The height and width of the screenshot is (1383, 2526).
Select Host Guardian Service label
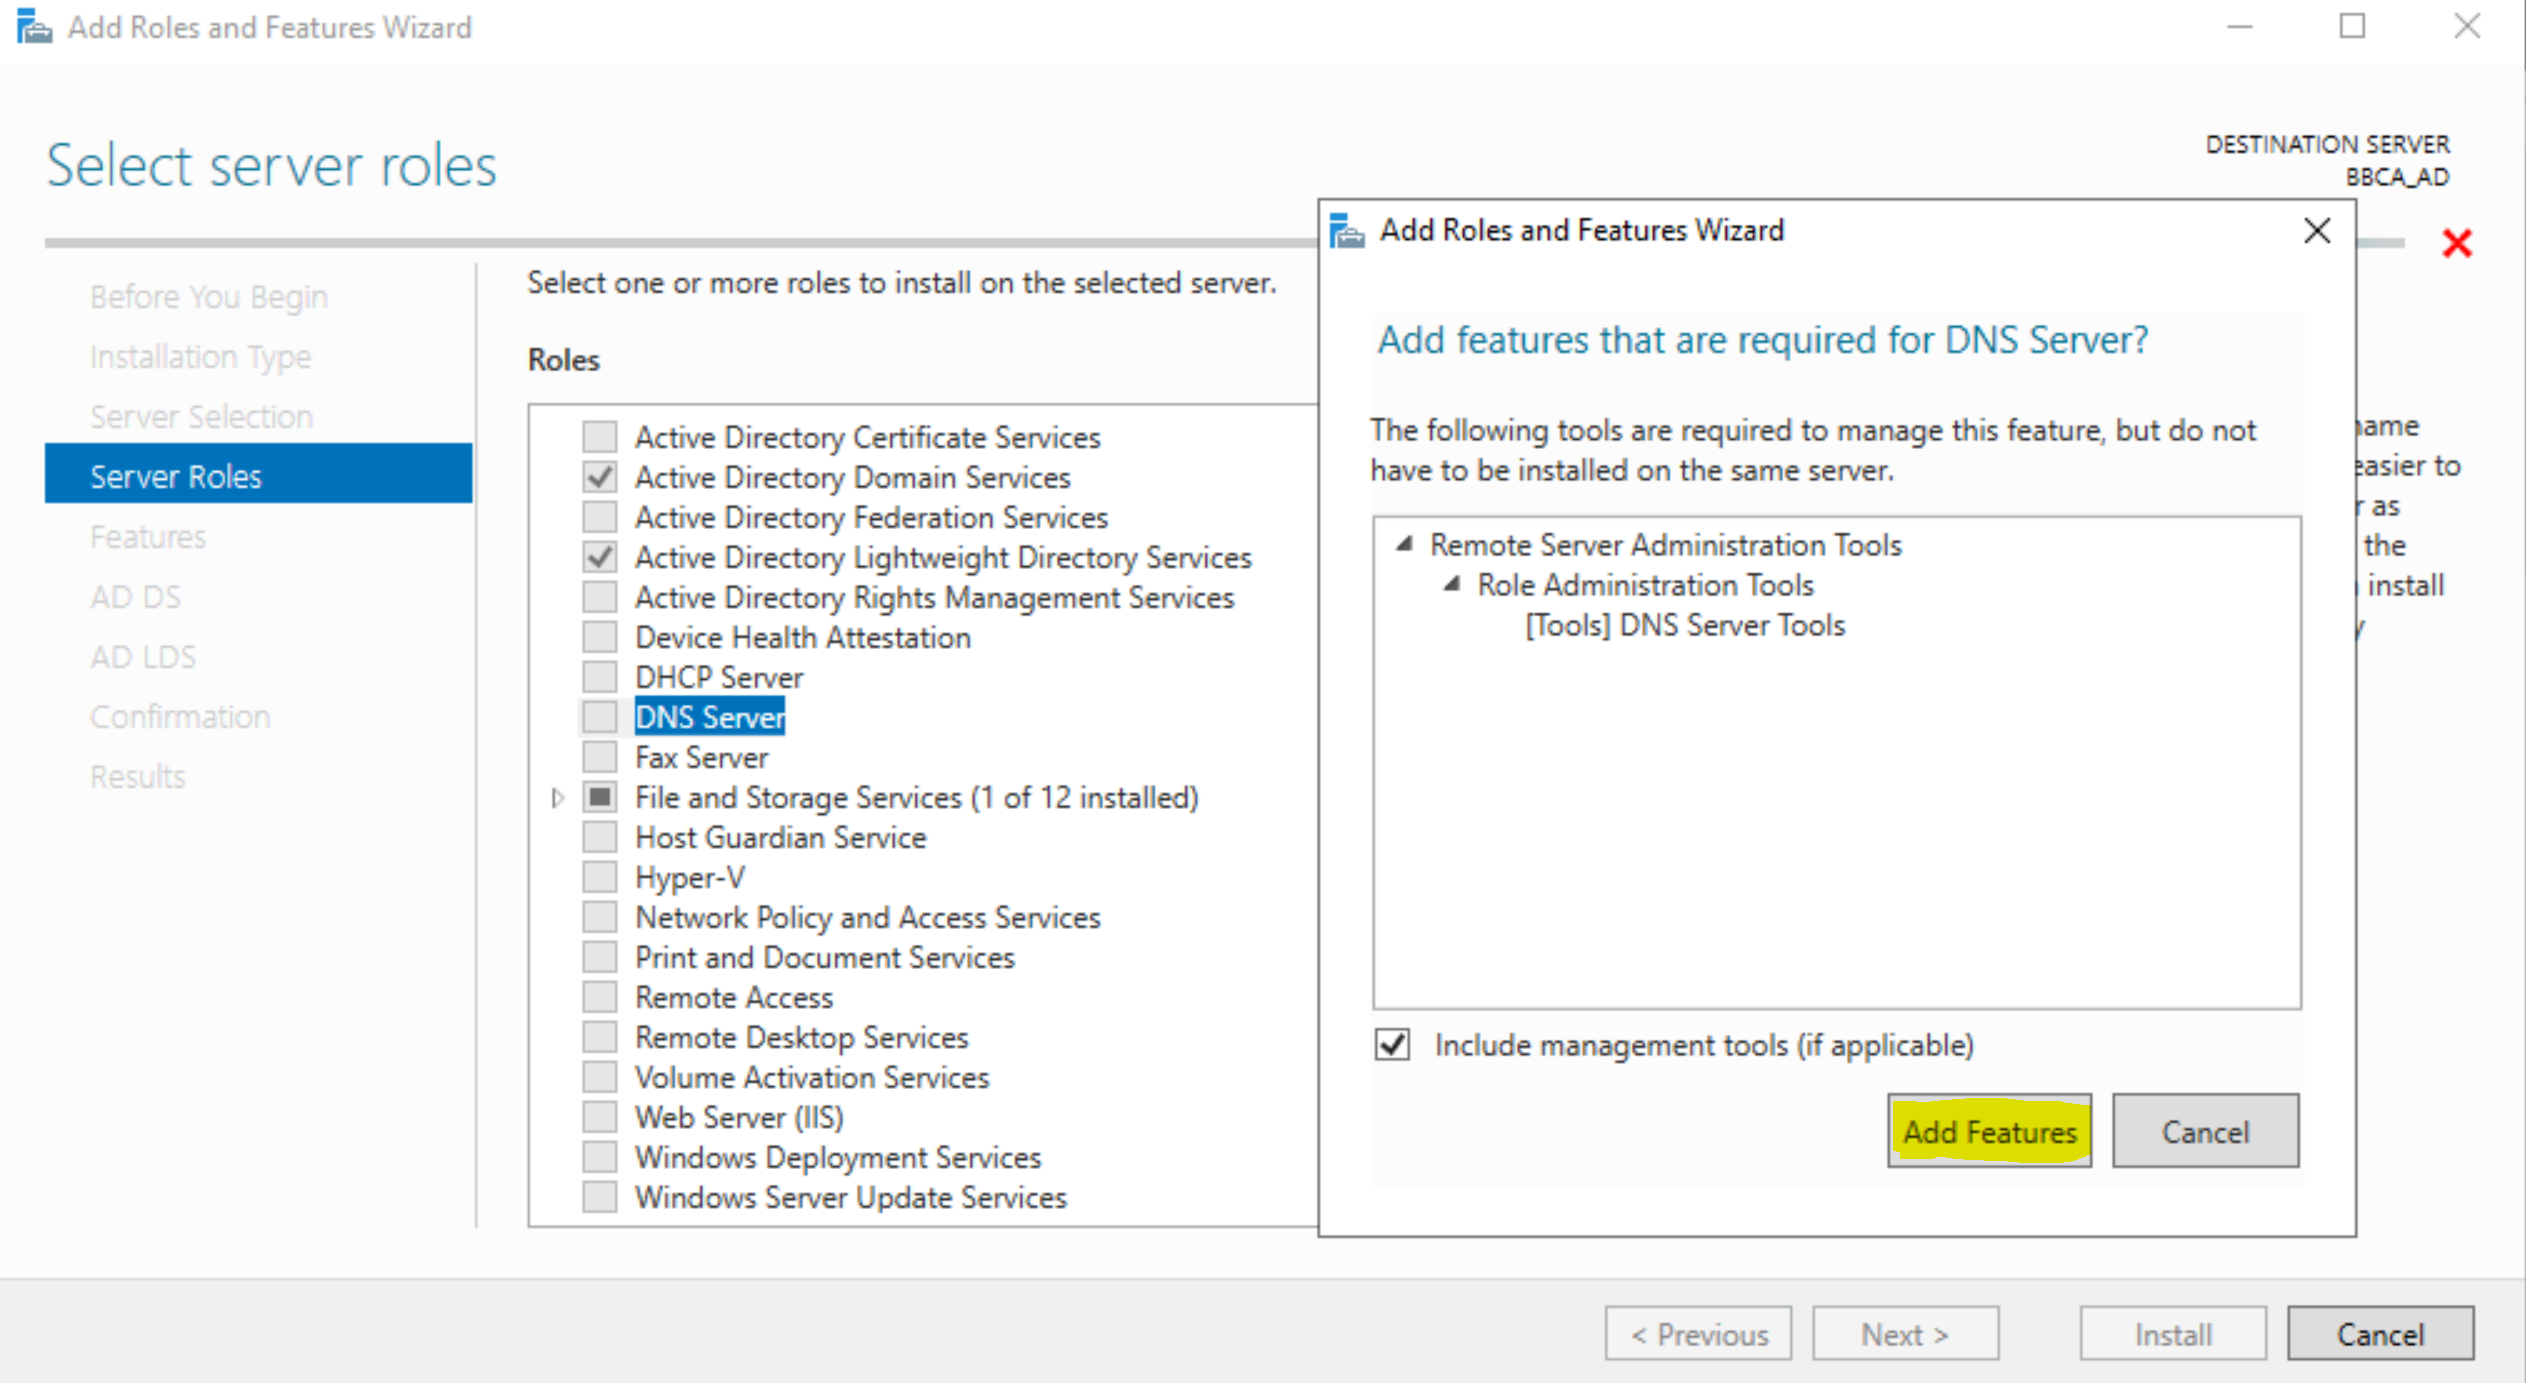[781, 837]
